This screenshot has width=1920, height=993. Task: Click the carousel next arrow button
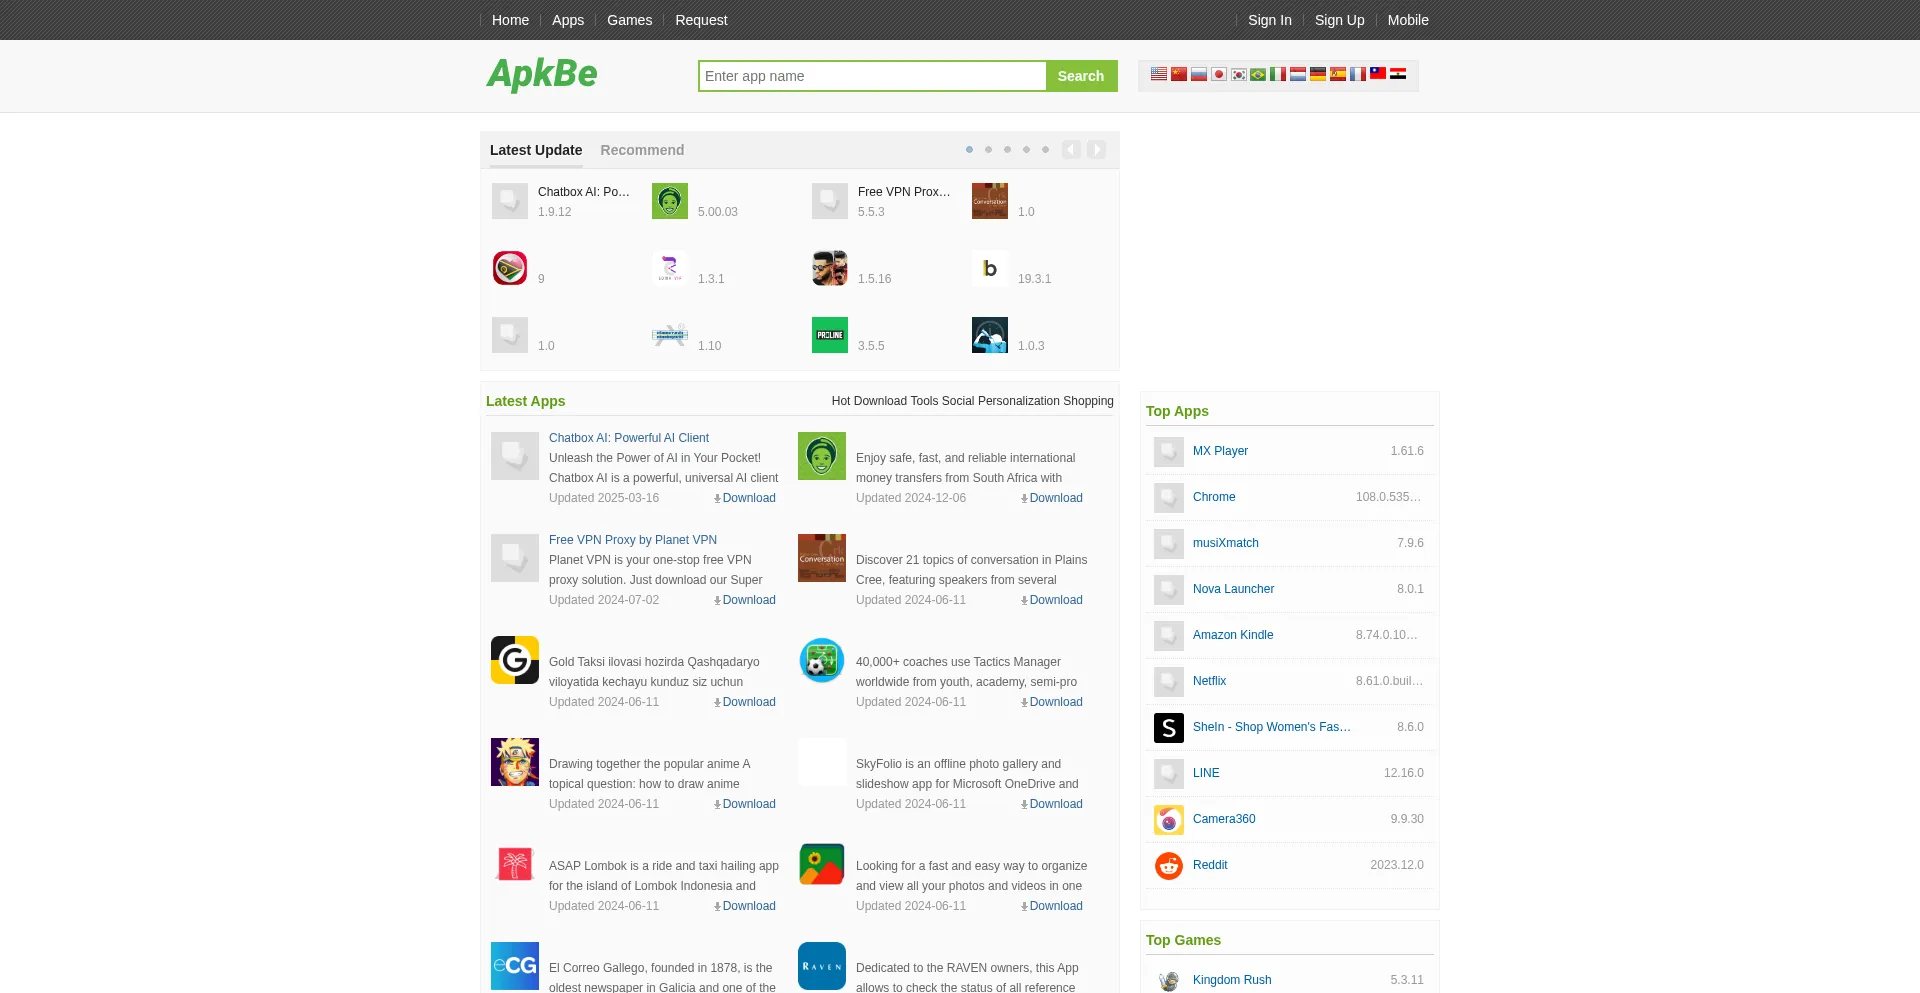click(x=1096, y=149)
